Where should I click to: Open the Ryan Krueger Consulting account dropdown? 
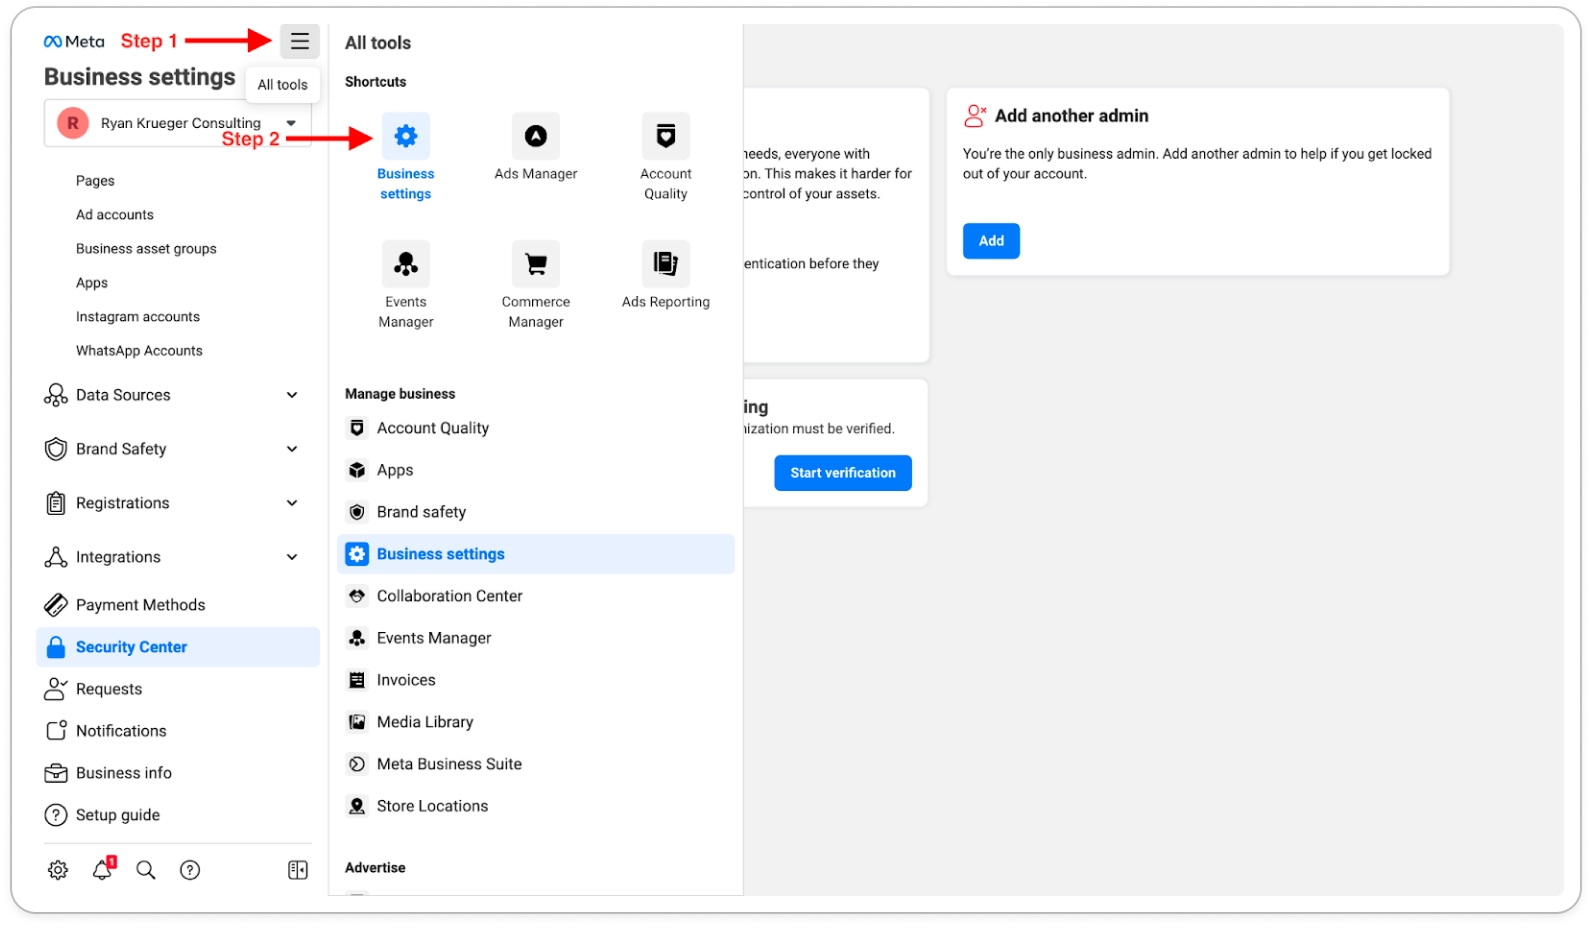pyautogui.click(x=291, y=123)
